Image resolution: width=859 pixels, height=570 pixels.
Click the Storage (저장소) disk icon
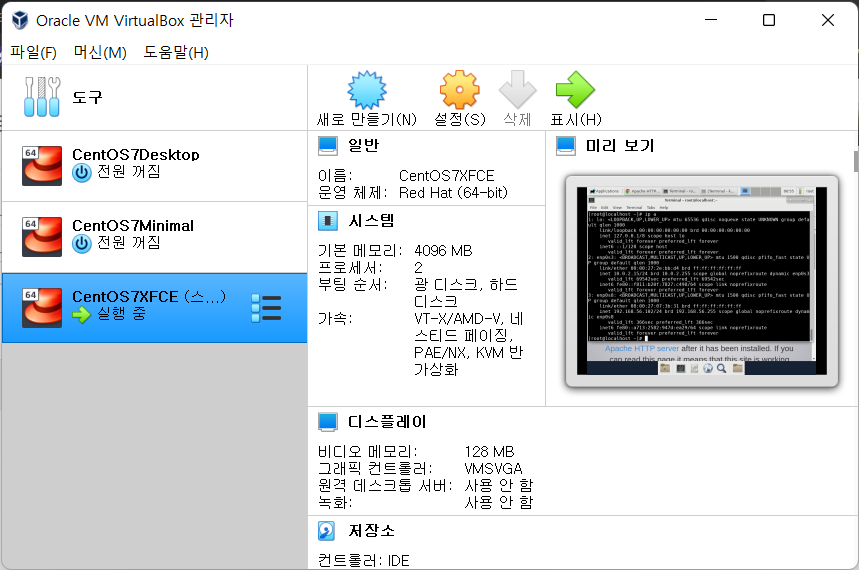tap(327, 531)
